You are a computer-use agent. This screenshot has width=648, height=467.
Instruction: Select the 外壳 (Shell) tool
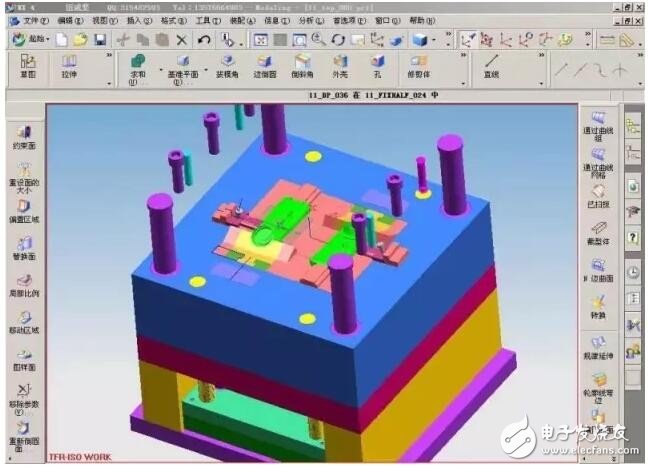339,66
